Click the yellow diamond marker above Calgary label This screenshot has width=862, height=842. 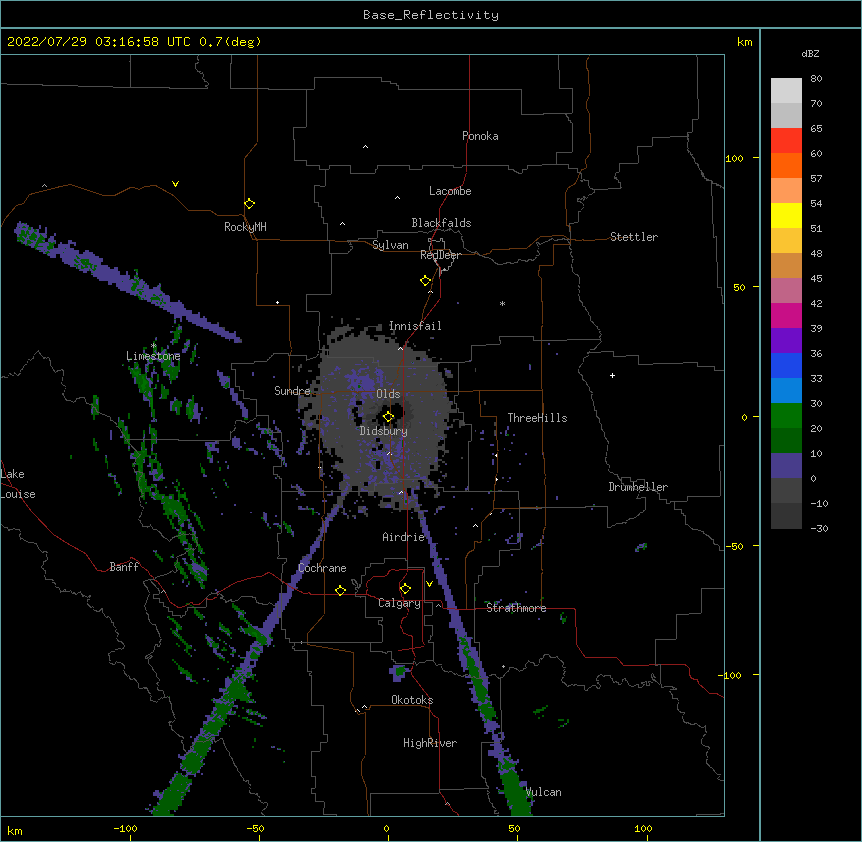(405, 589)
